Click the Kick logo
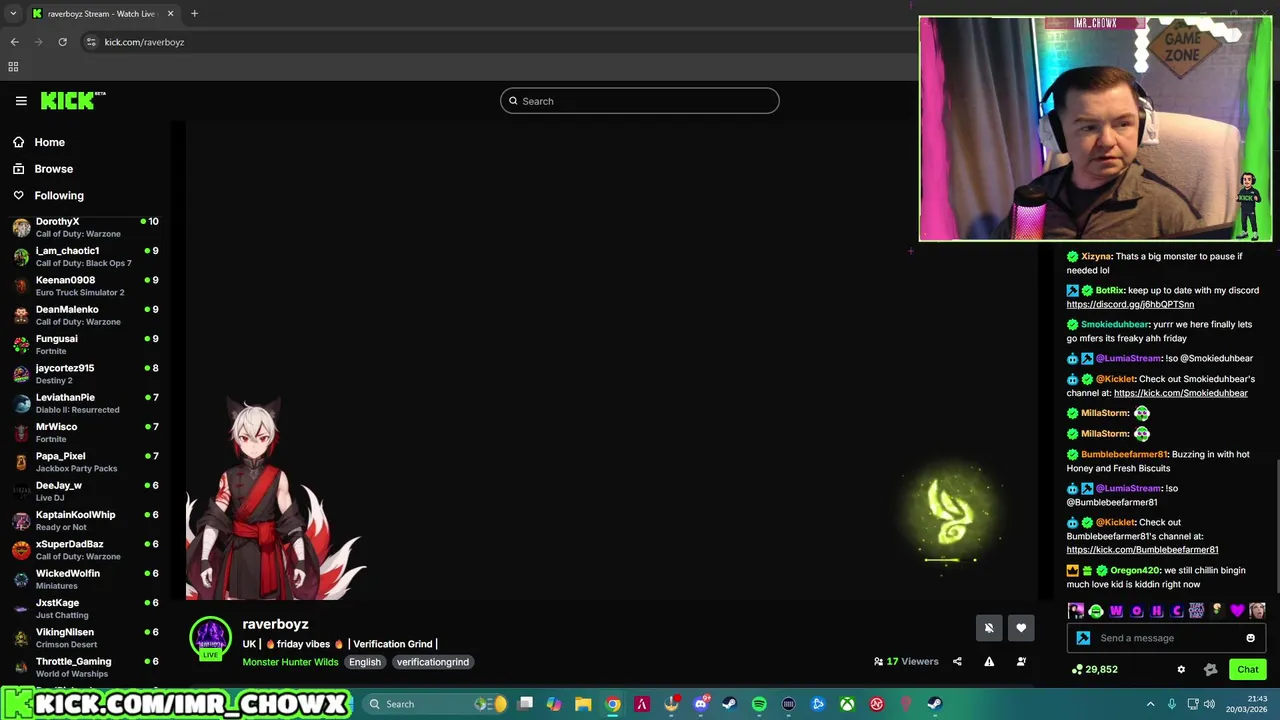This screenshot has width=1280, height=720. [73, 100]
